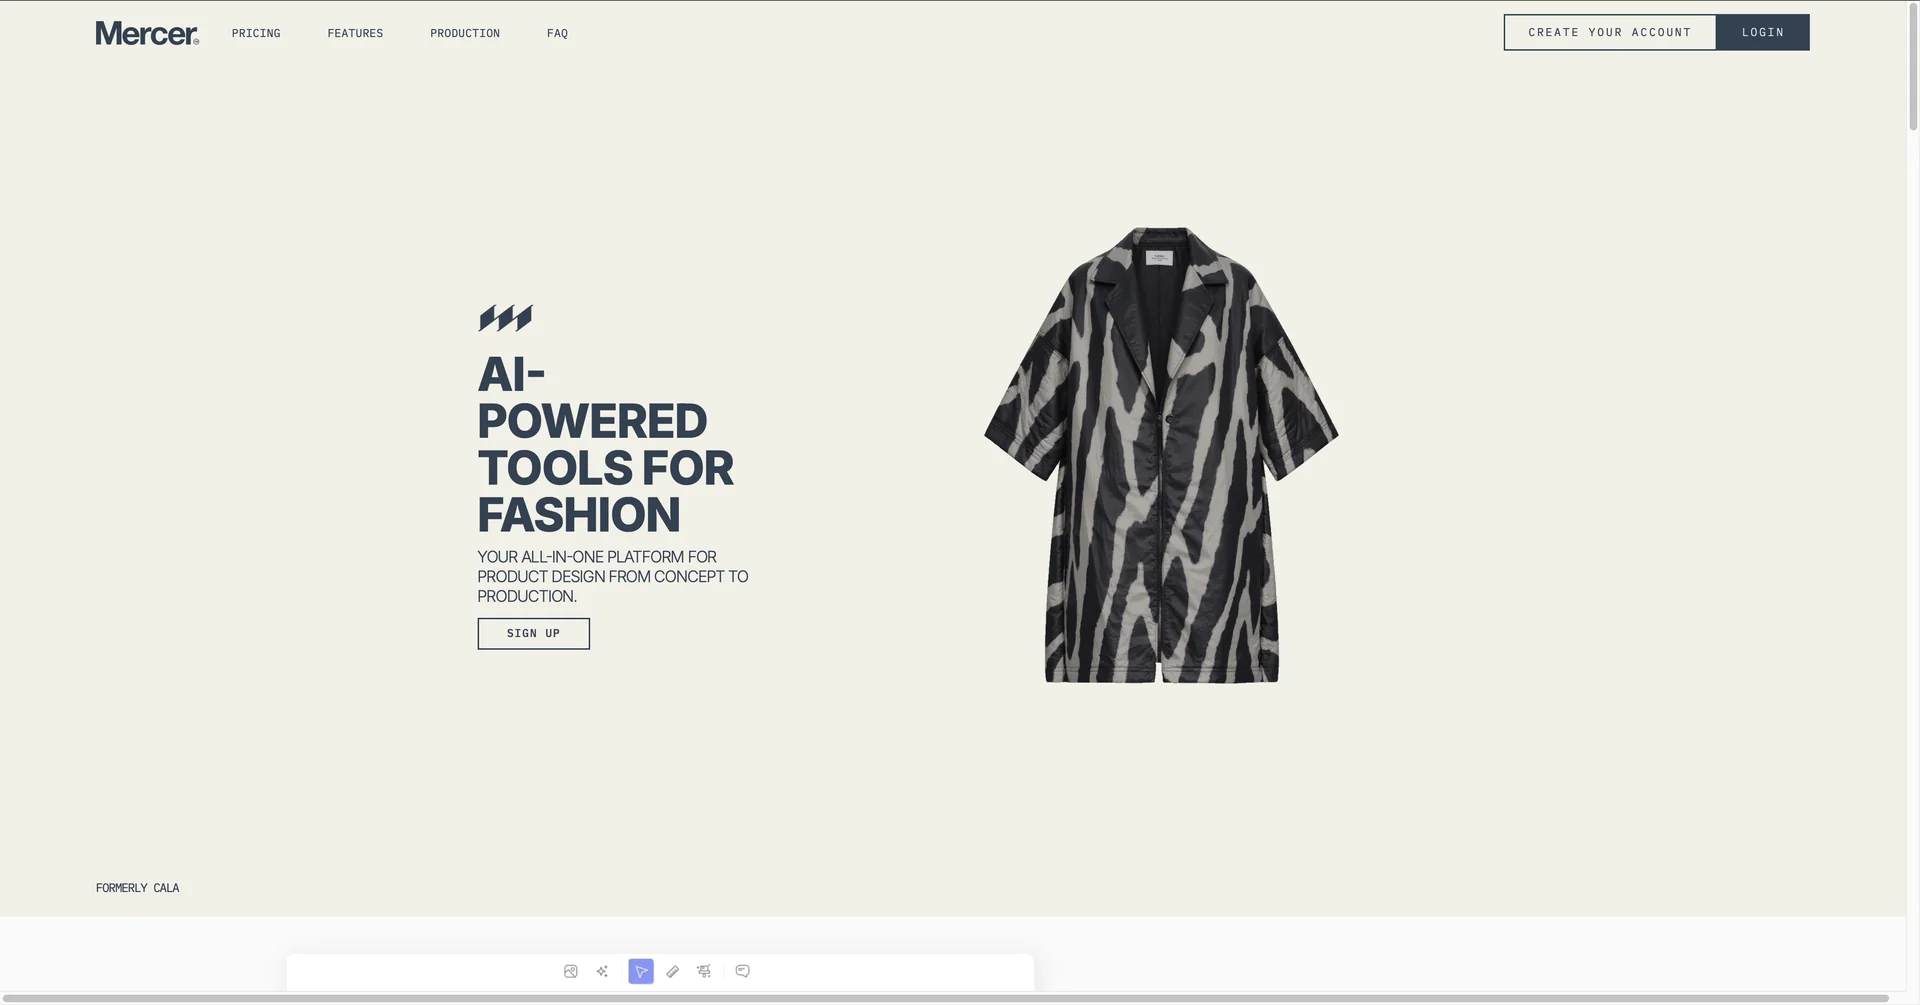The height and width of the screenshot is (1005, 1920).
Task: Select the image insert tool icon
Action: (x=570, y=972)
